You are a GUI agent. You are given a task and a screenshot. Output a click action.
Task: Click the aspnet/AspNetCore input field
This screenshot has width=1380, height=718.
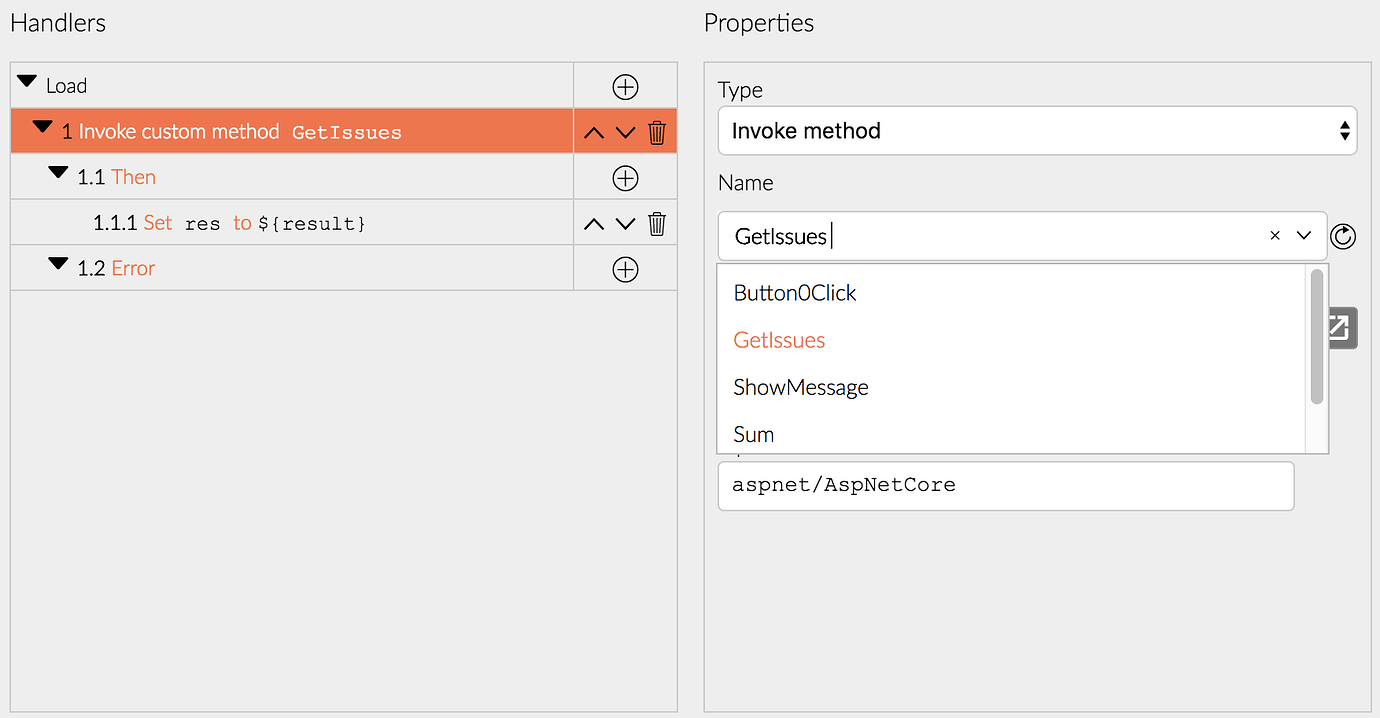click(1005, 486)
